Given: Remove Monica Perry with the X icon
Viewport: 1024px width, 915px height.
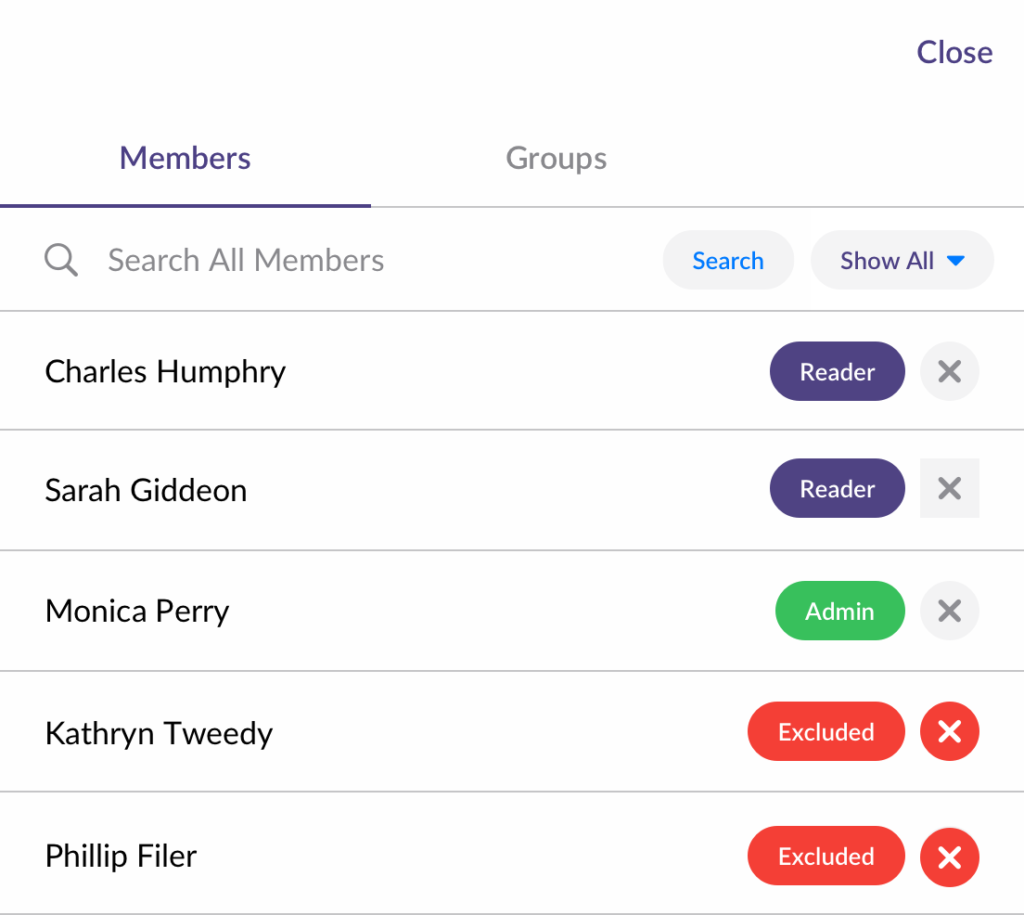Looking at the screenshot, I should [x=949, y=611].
